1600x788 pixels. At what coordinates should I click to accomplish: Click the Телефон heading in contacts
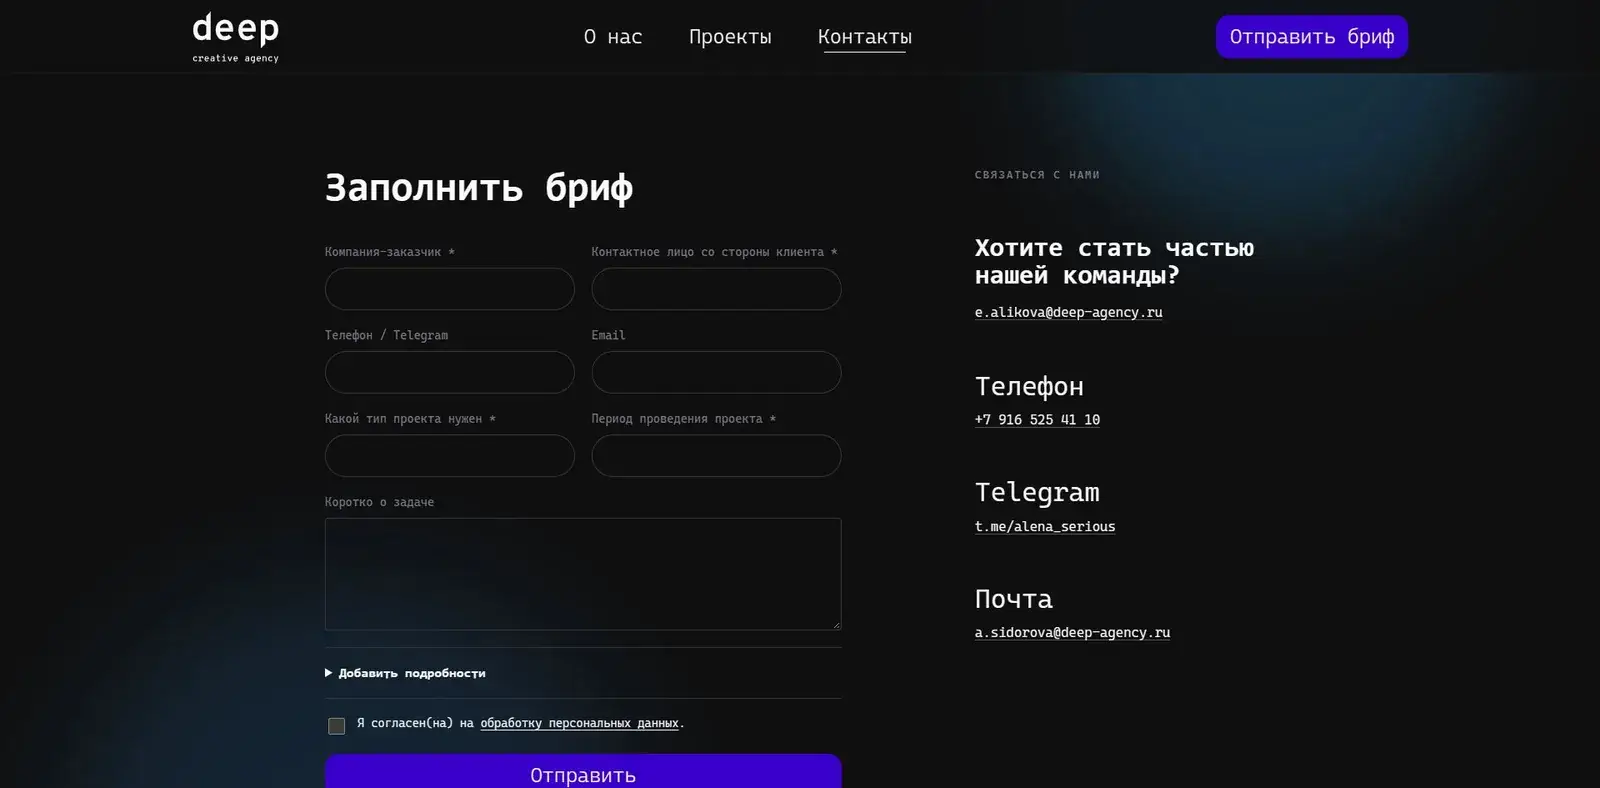point(1029,386)
